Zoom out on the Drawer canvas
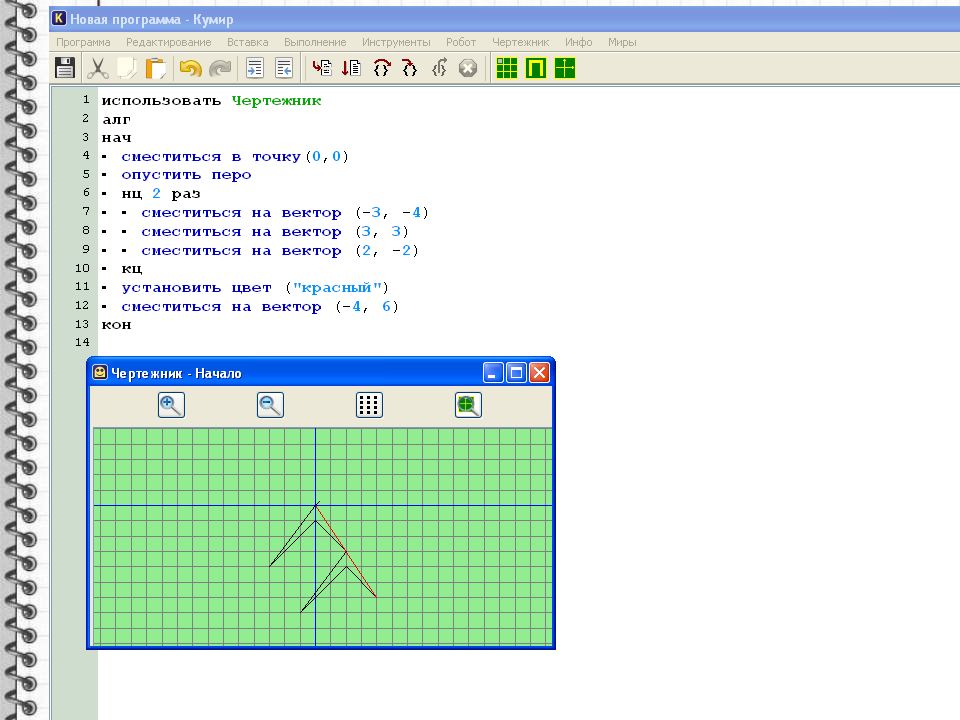960x720 pixels. click(x=270, y=405)
